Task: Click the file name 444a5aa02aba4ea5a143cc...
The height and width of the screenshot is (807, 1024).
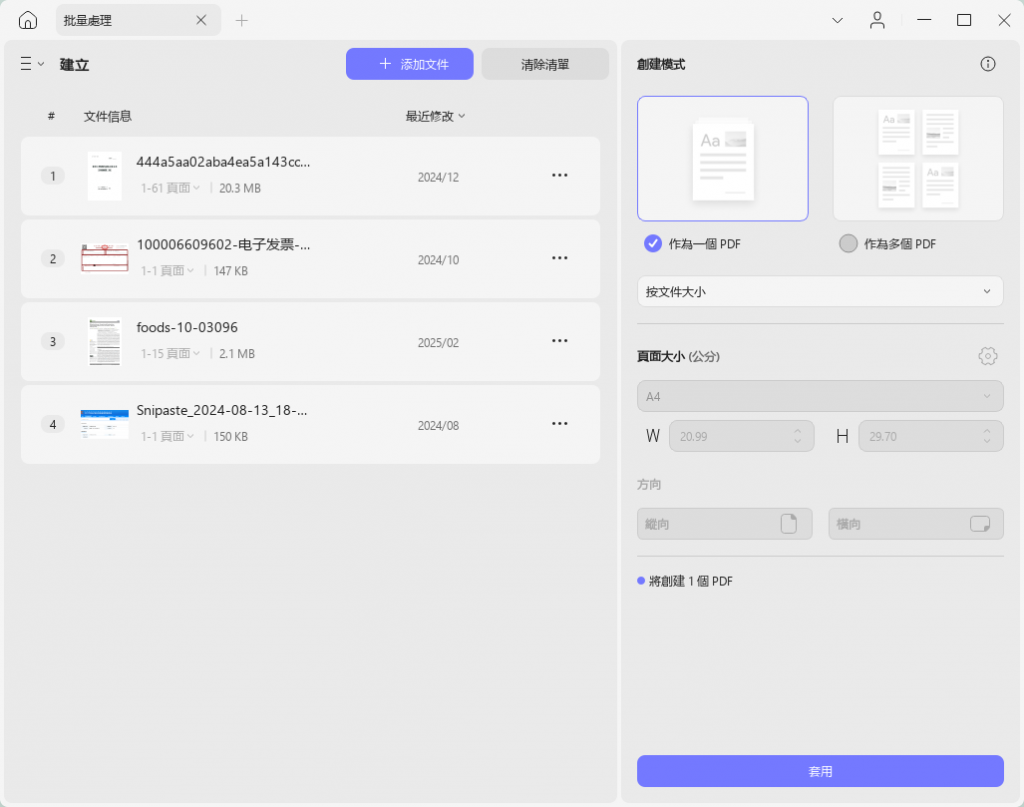Action: 223,162
